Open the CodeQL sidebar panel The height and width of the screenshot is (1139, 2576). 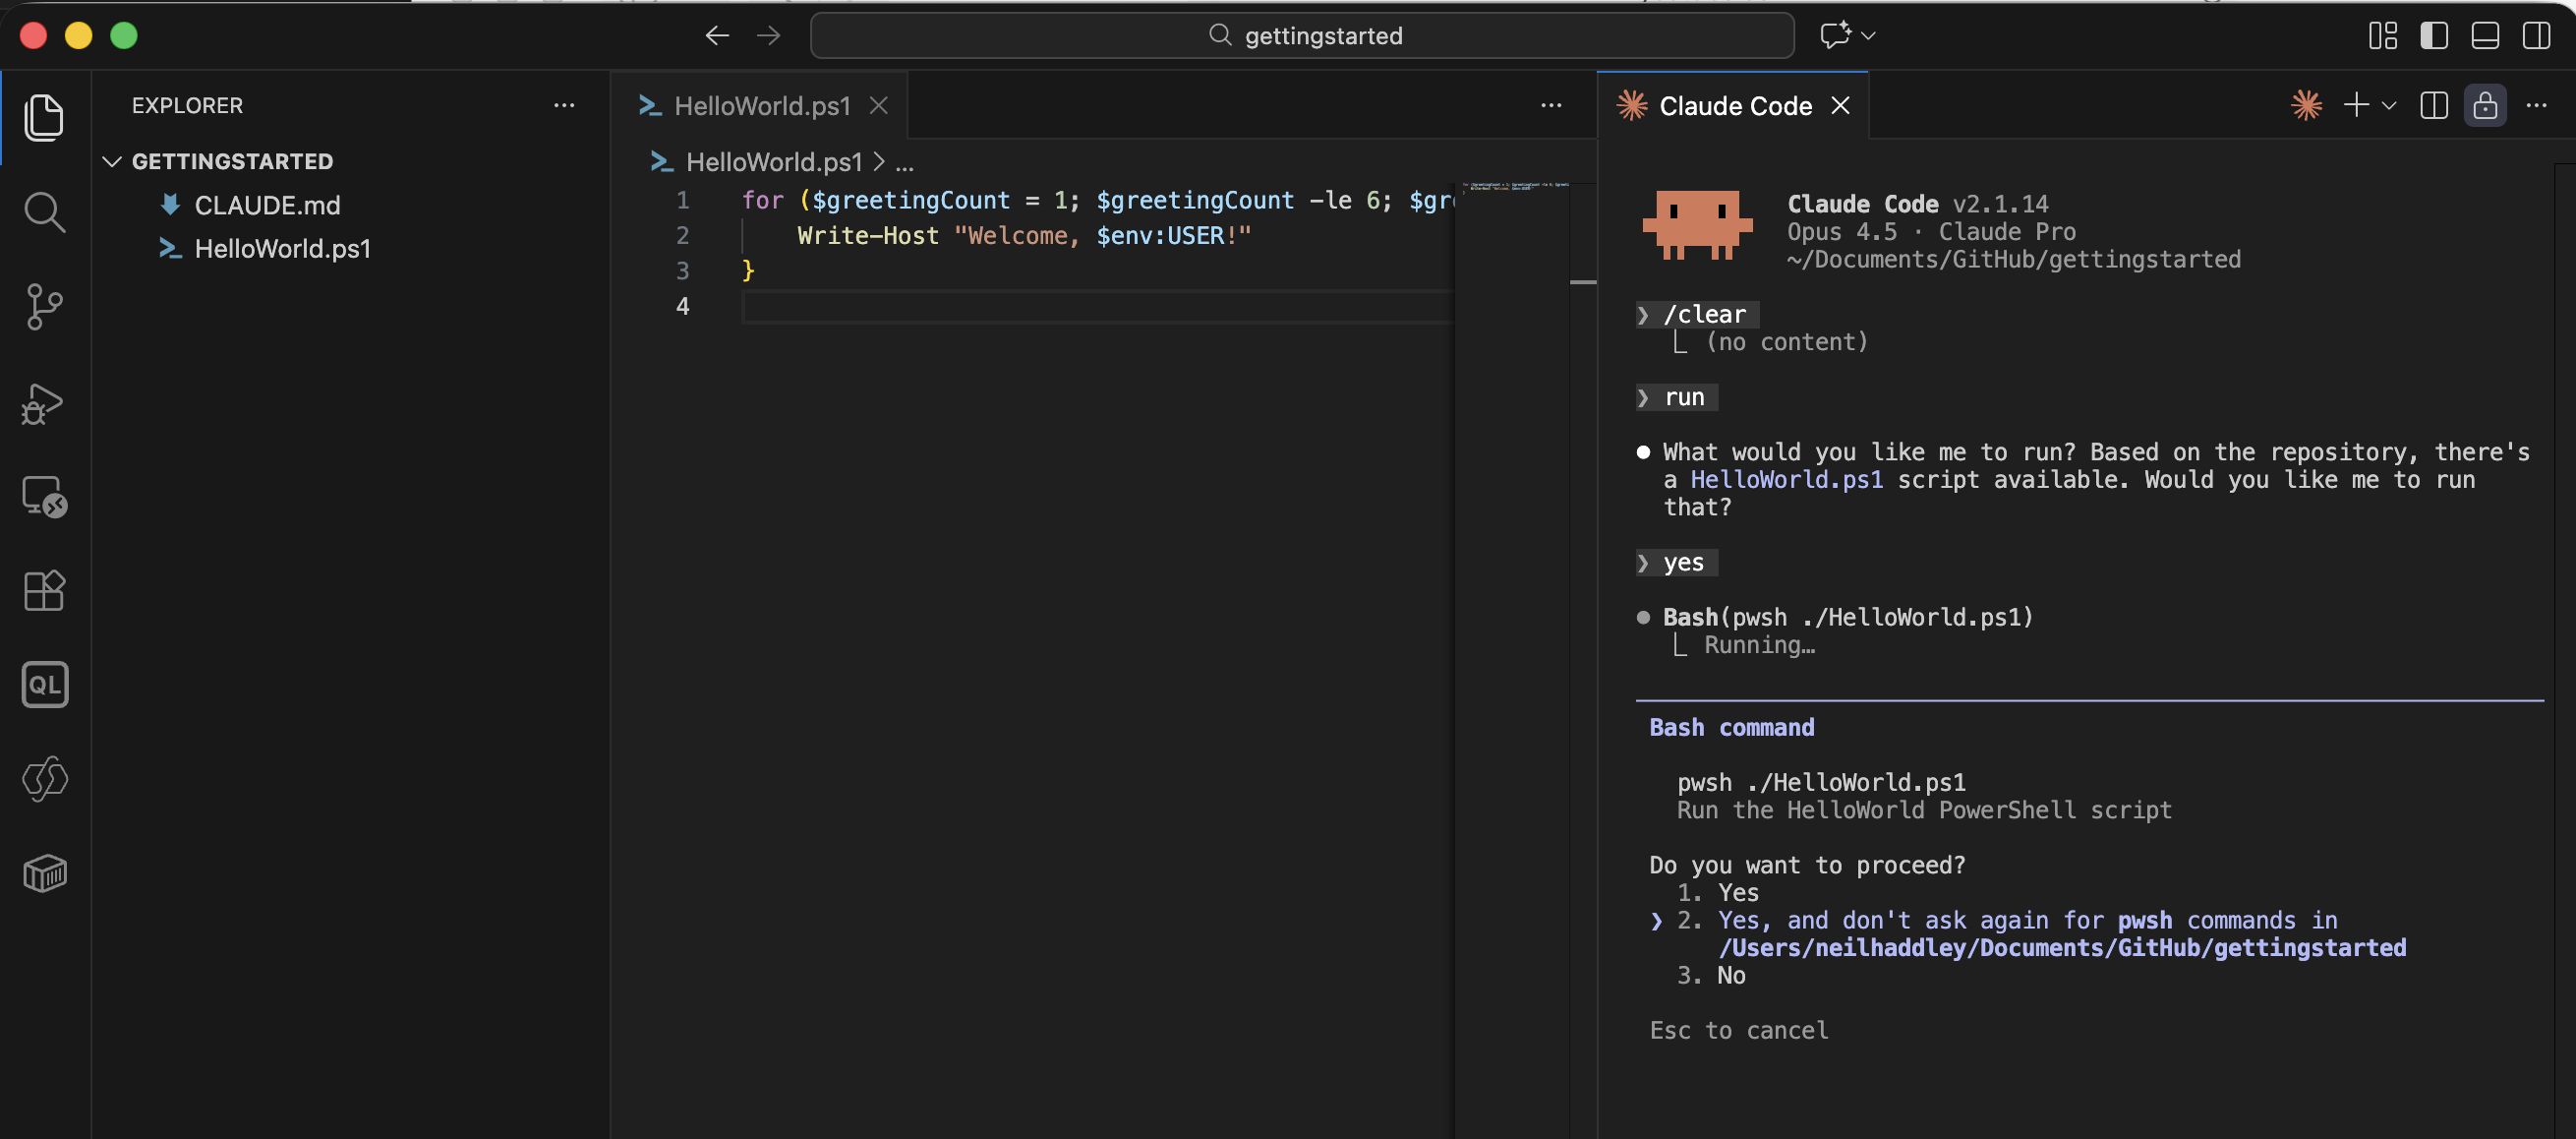tap(45, 684)
